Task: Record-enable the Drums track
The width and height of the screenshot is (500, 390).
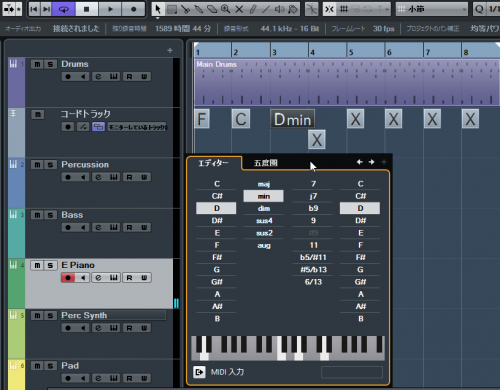Action: point(68,77)
